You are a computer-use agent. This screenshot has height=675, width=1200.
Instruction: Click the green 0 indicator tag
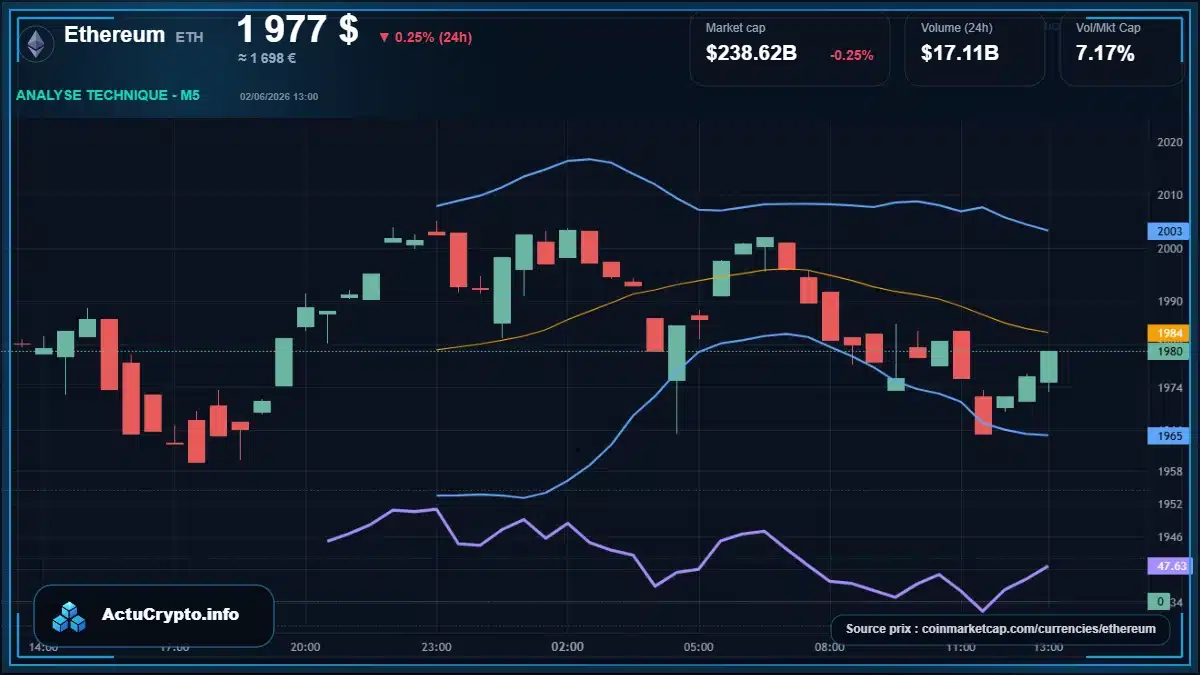(1160, 601)
